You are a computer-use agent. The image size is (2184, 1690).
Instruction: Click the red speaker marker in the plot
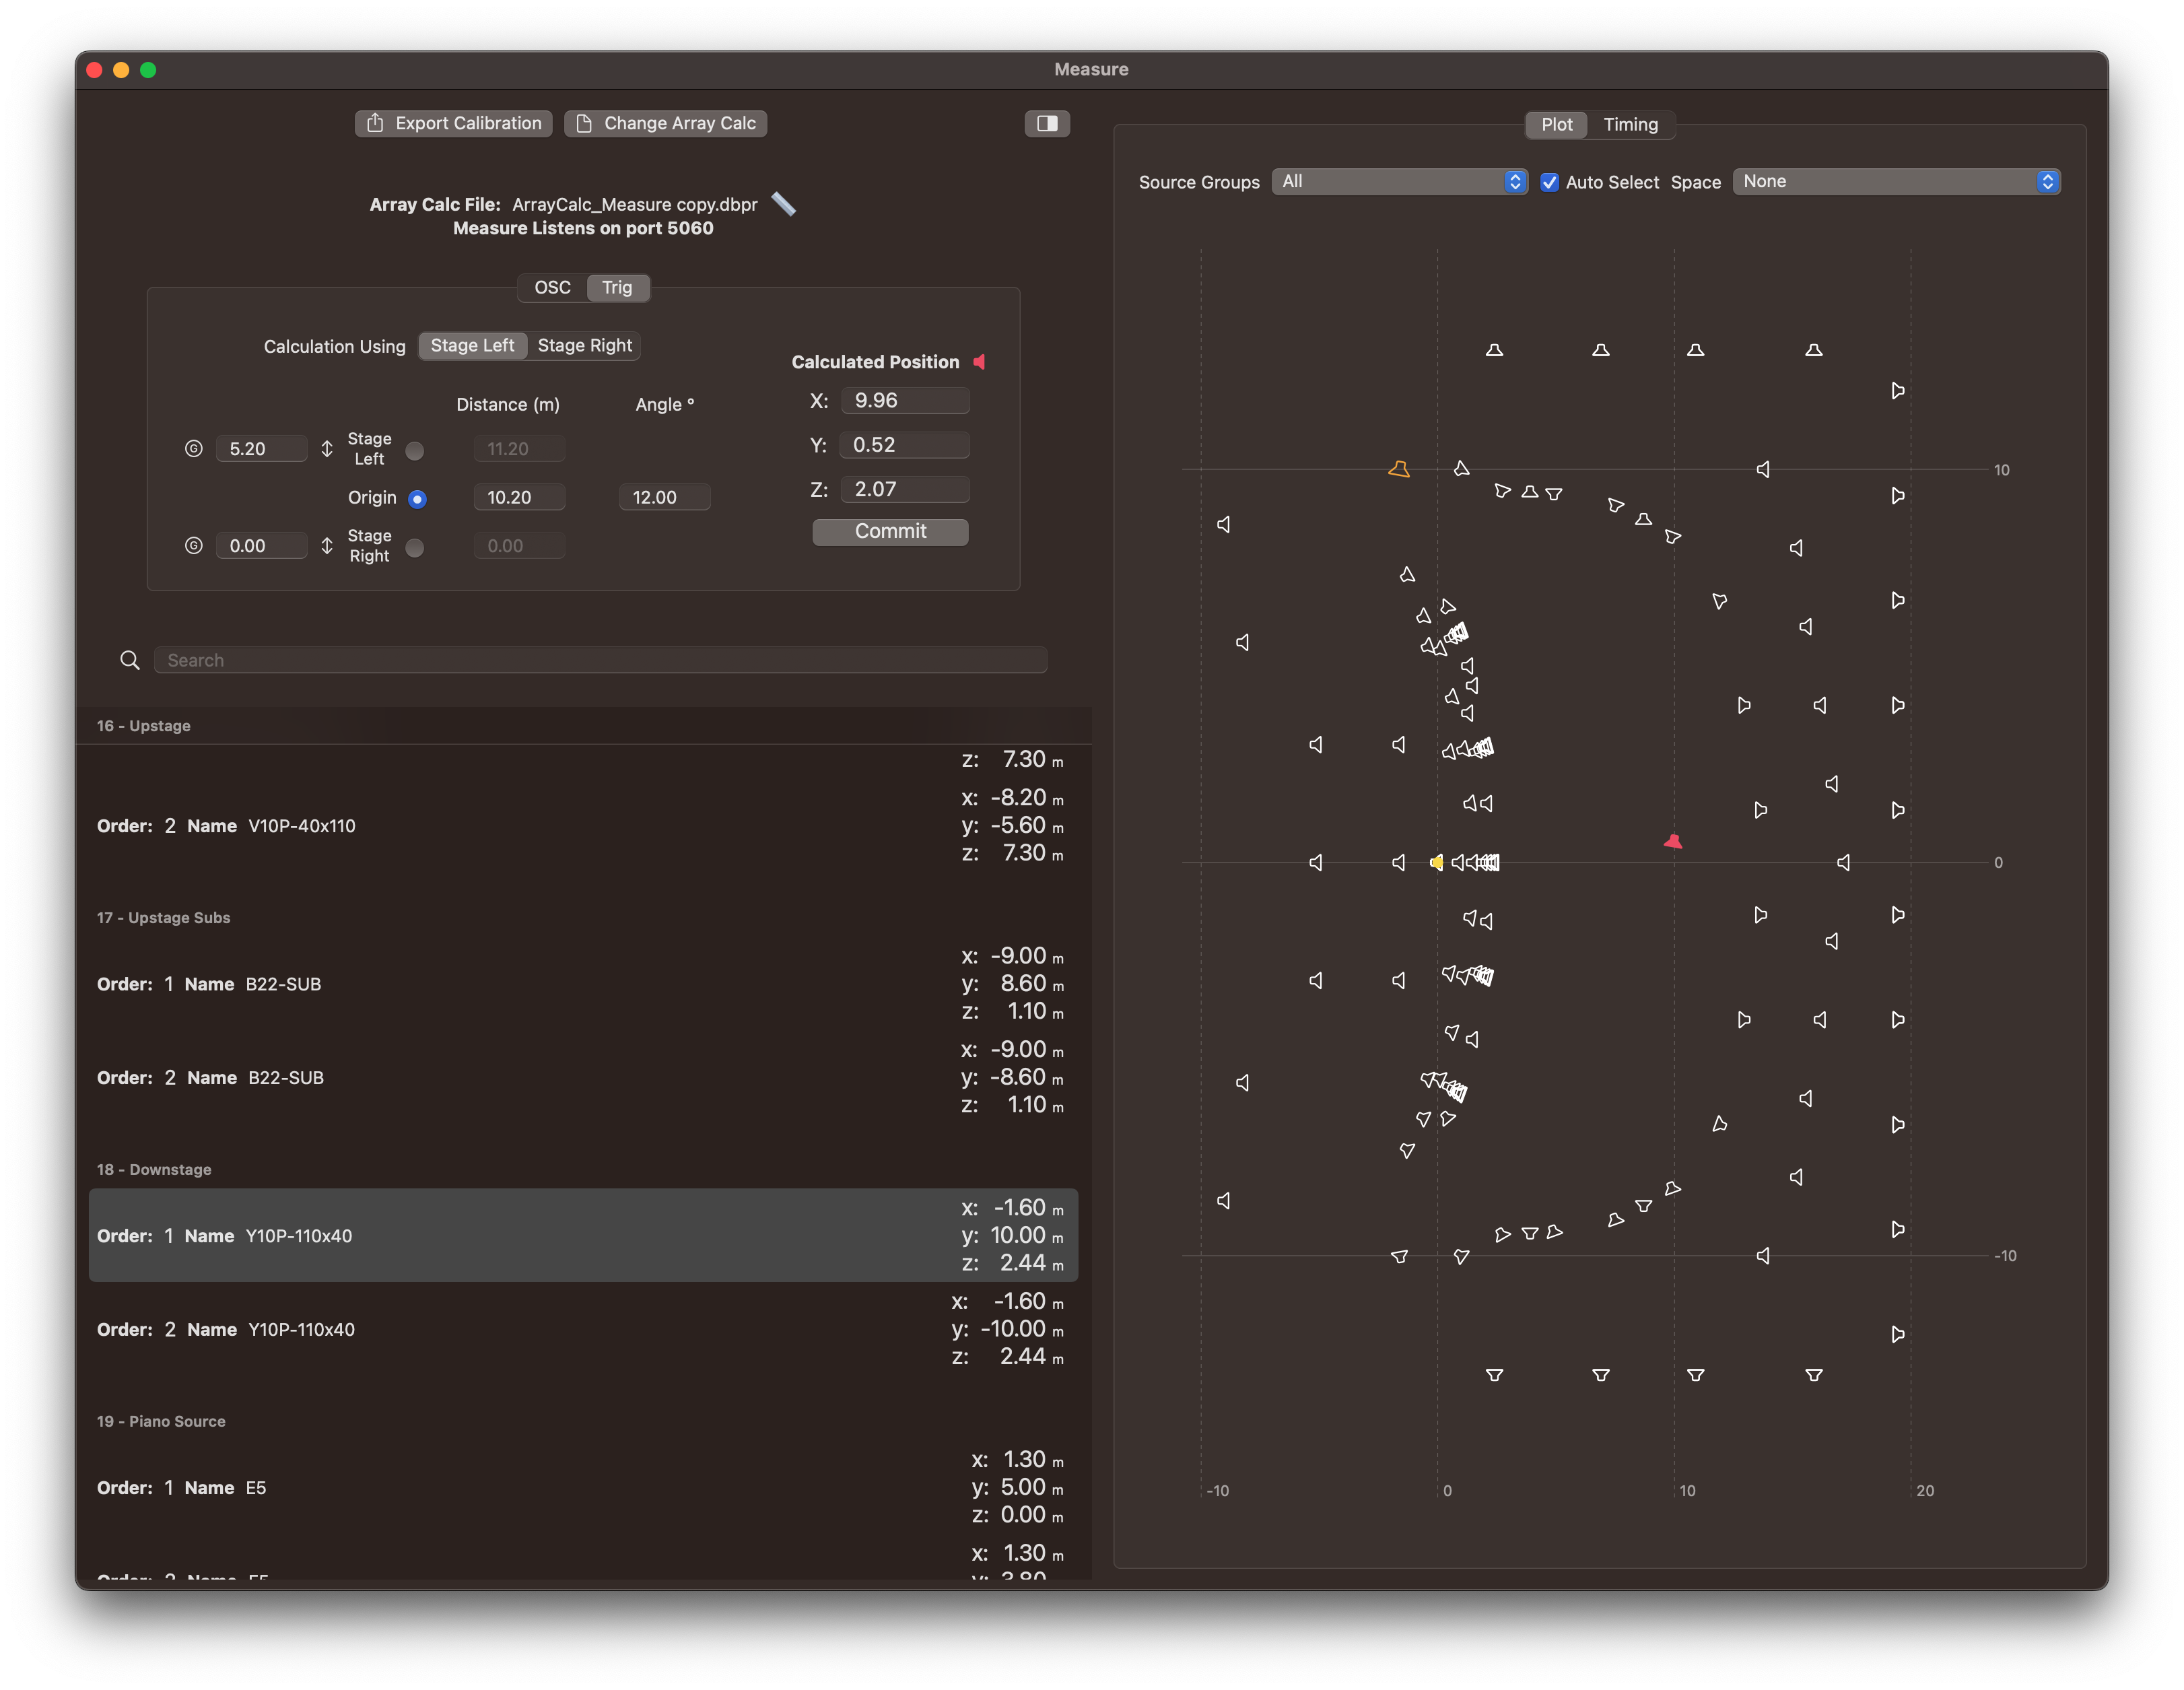point(1672,842)
